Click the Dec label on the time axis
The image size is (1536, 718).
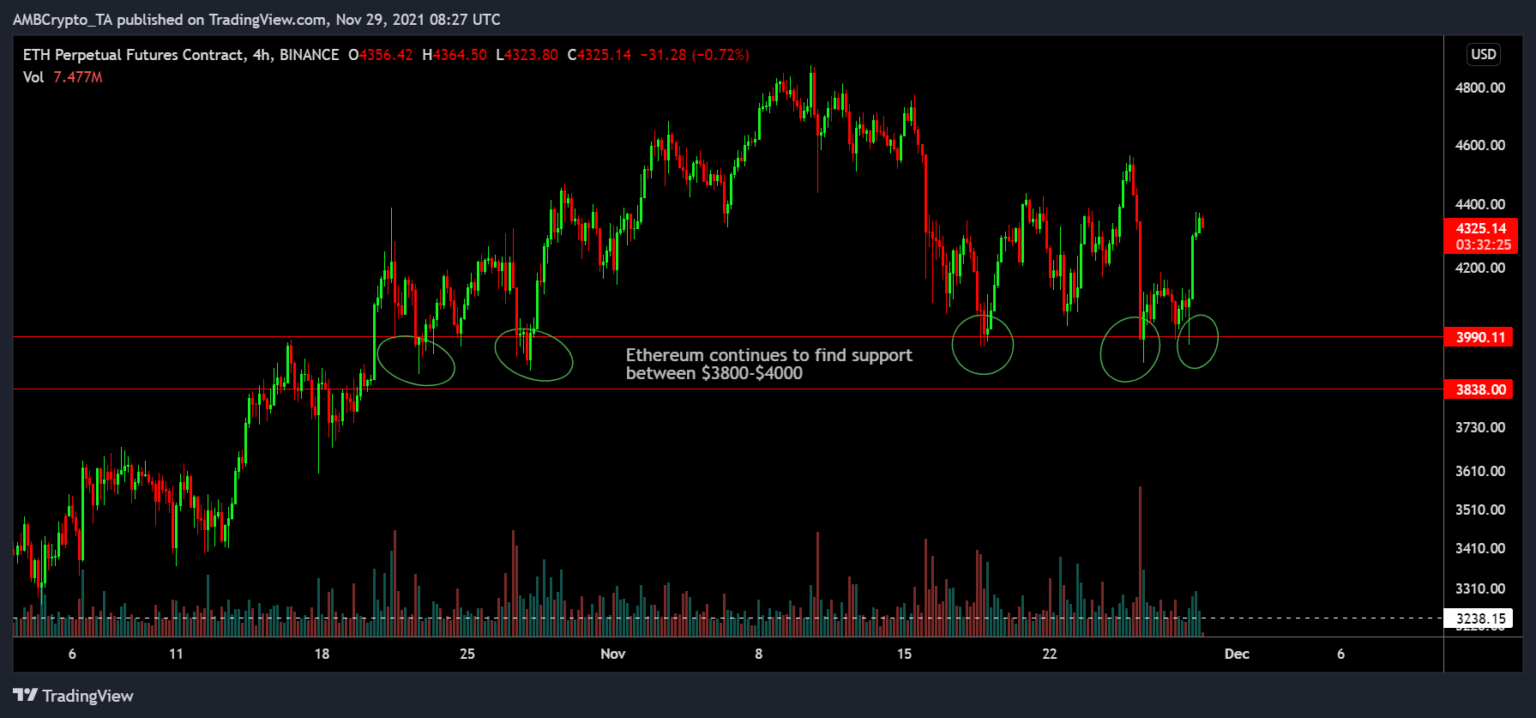(x=1236, y=654)
